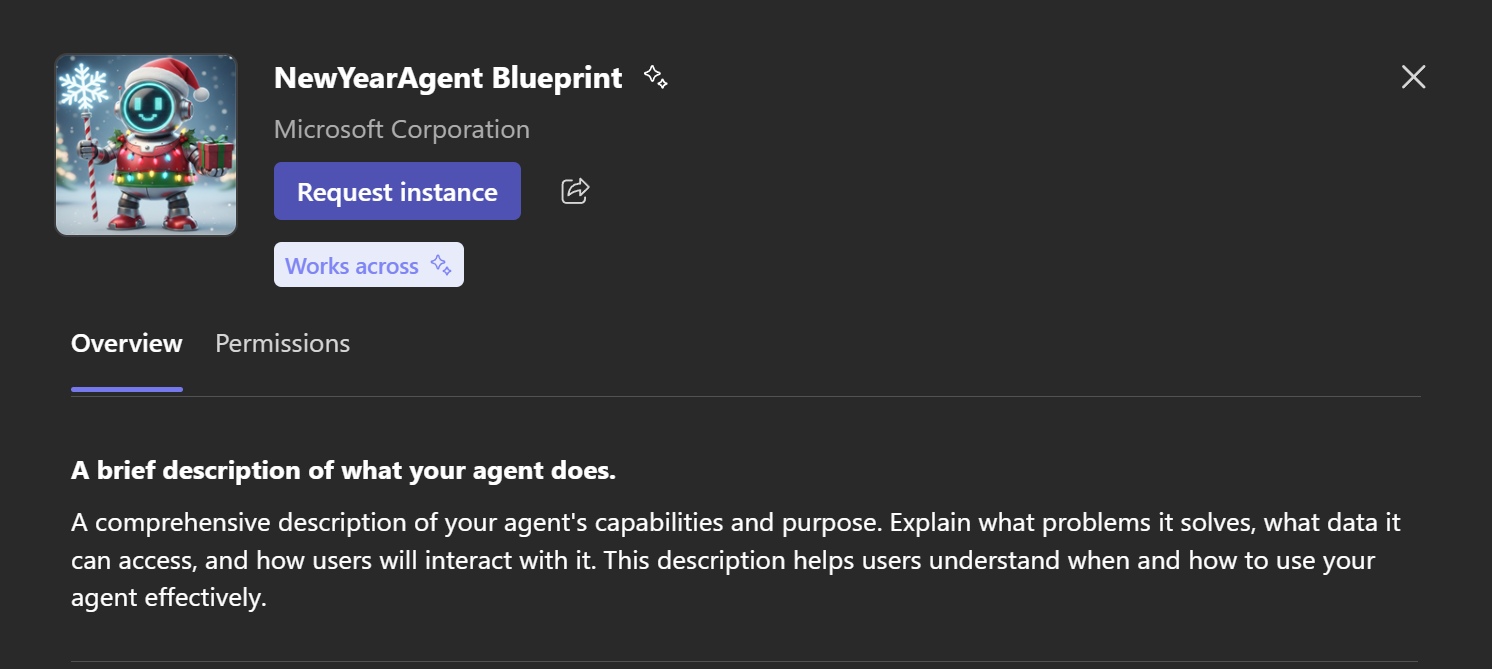Click the purple underline beneath Overview
Screen dimensions: 1492x669
pyautogui.click(x=127, y=389)
